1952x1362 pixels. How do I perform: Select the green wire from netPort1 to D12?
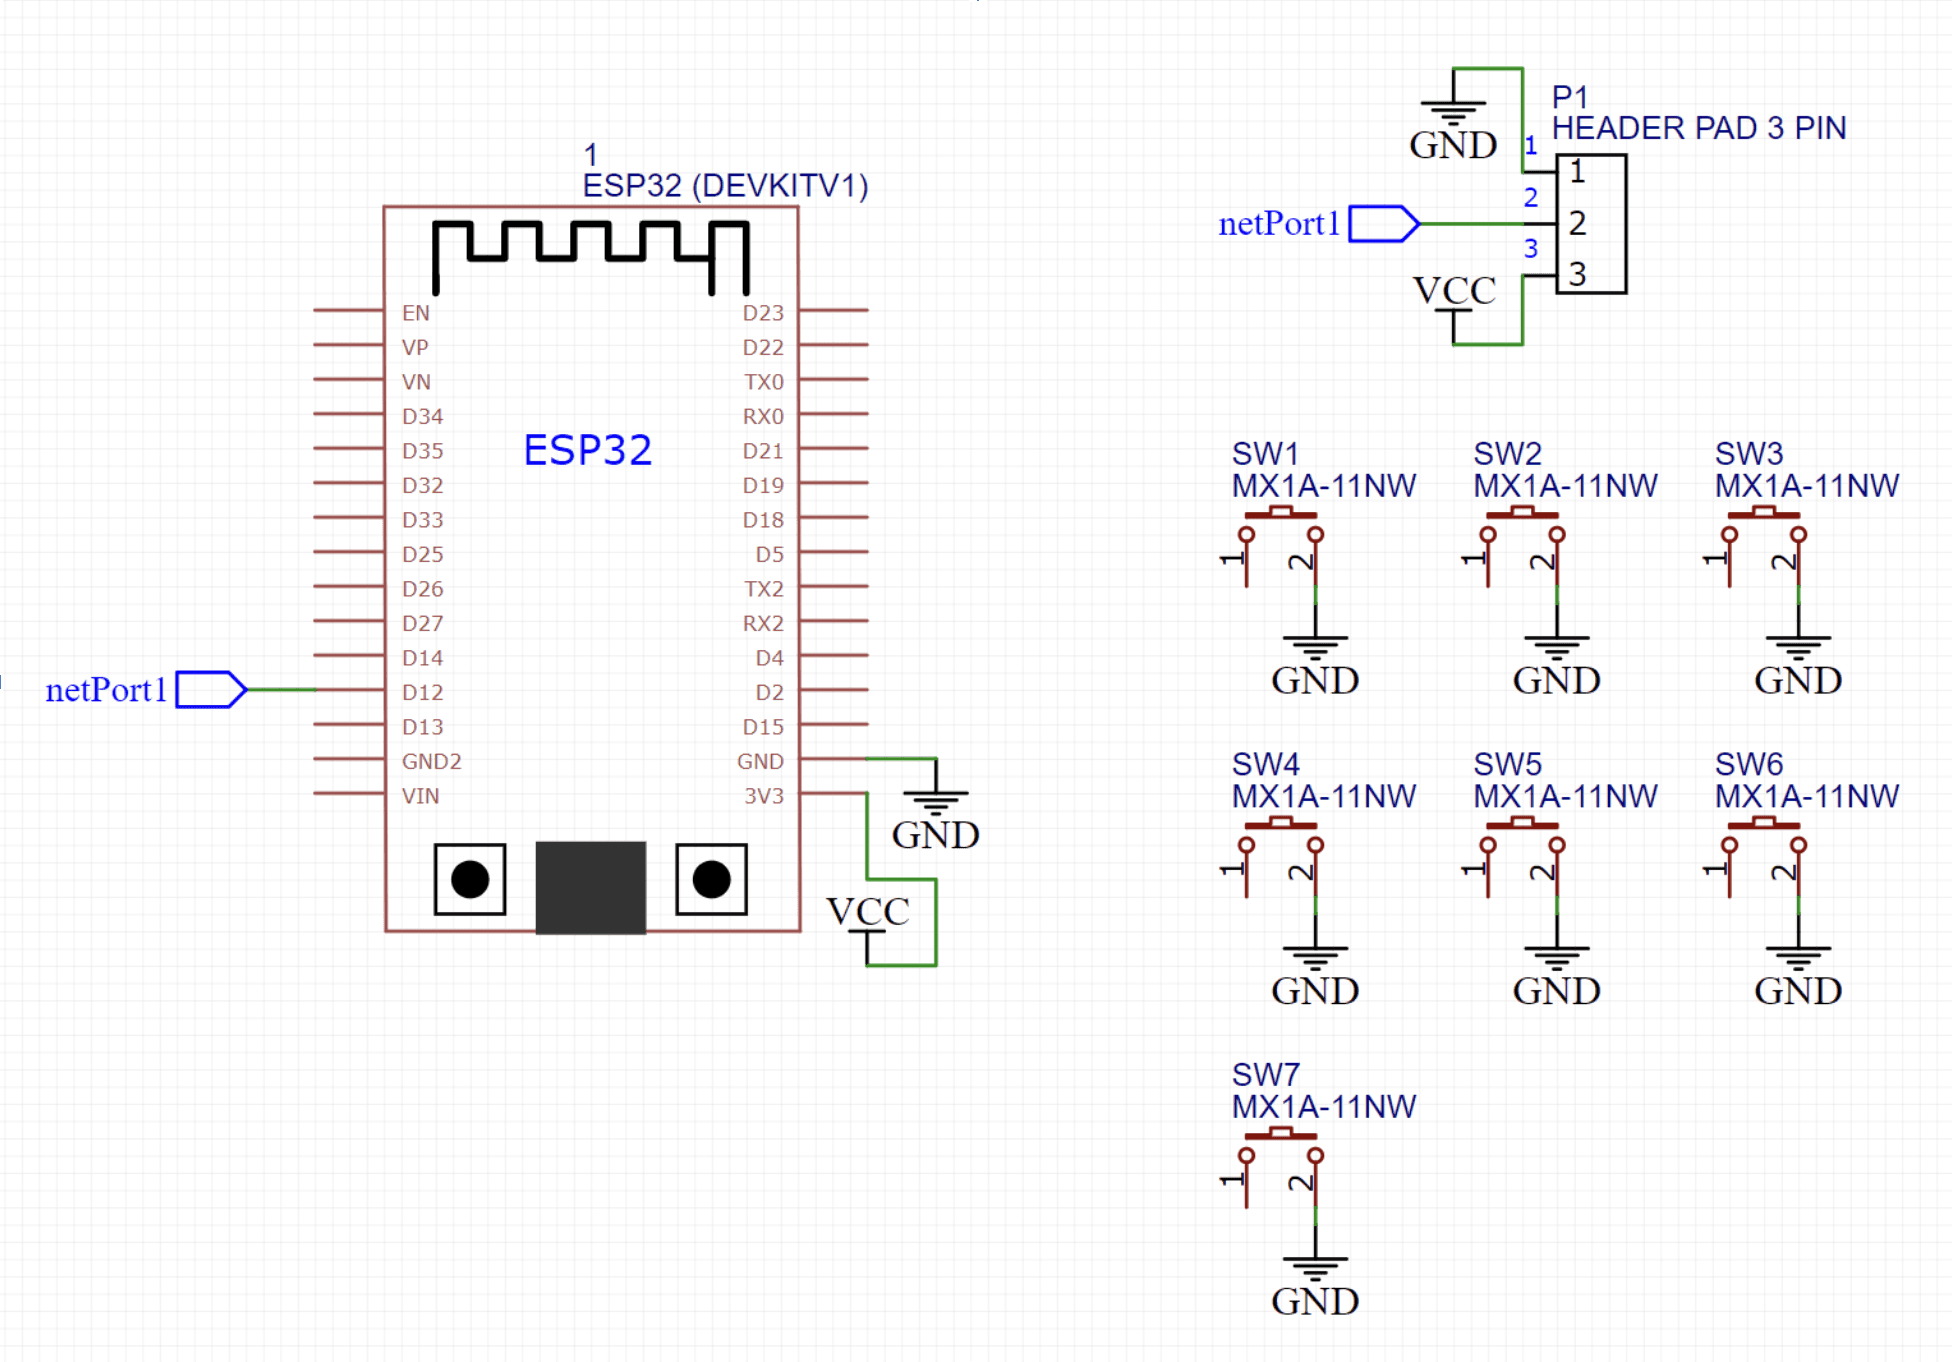(282, 690)
